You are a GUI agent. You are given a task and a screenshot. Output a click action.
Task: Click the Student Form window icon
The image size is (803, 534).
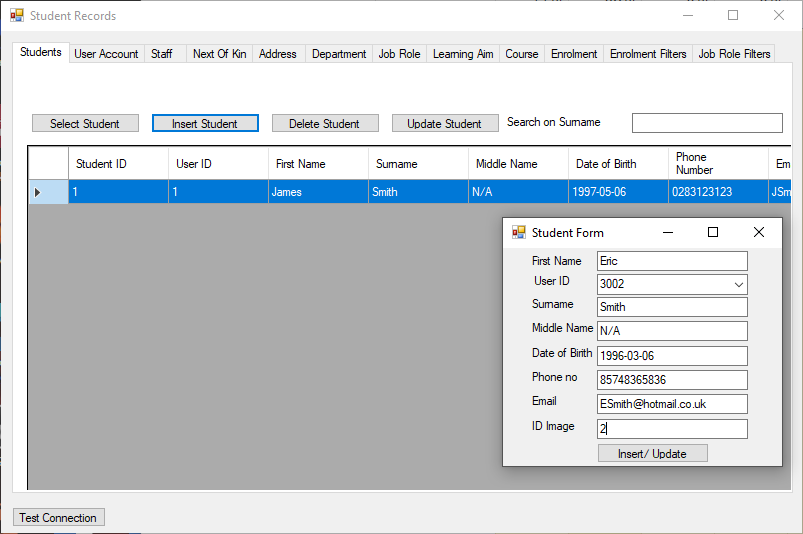click(519, 232)
